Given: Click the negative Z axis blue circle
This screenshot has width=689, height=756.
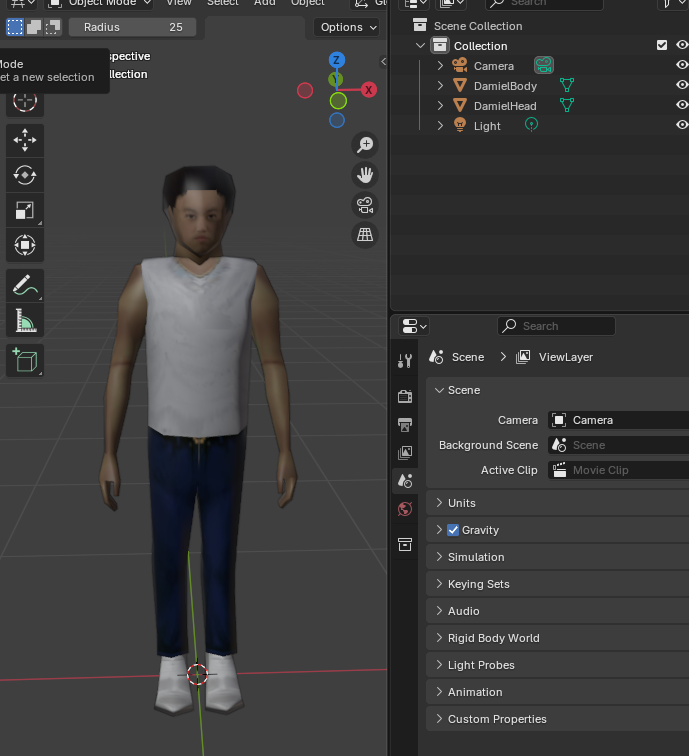Looking at the screenshot, I should pos(337,120).
